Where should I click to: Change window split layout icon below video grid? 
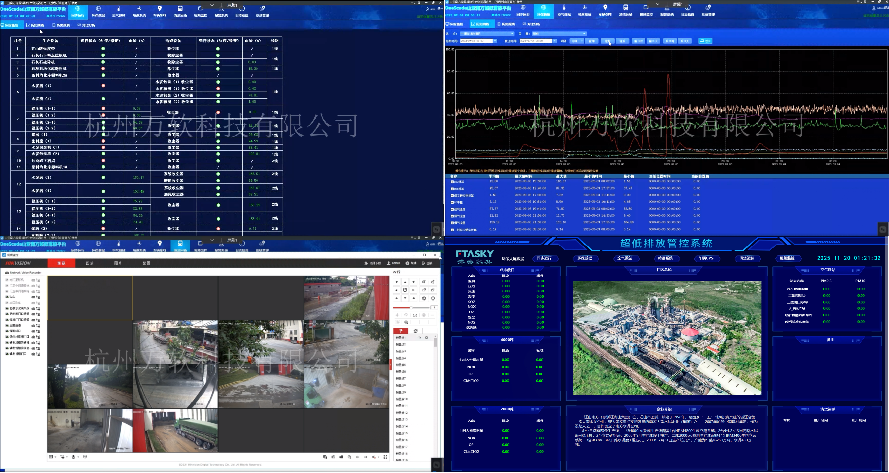pyautogui.click(x=52, y=457)
